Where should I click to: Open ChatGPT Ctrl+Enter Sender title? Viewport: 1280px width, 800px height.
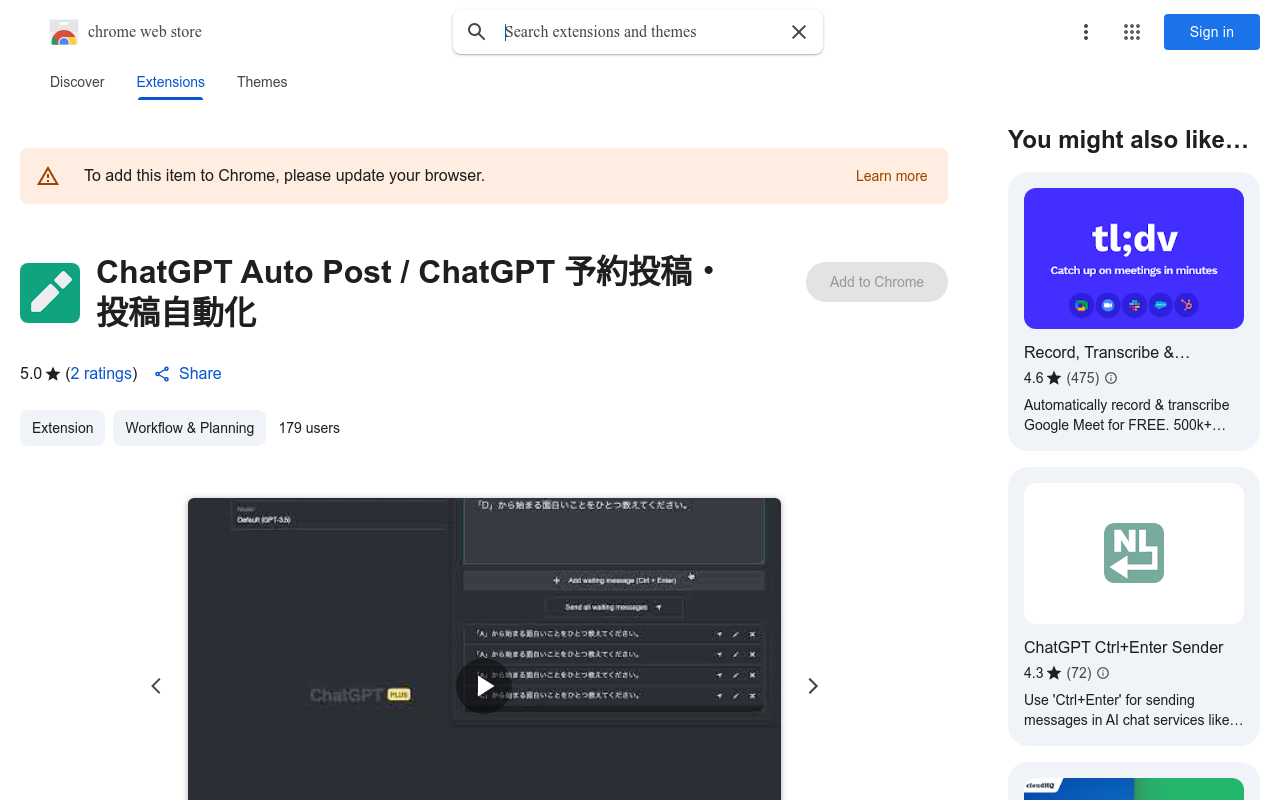click(x=1123, y=647)
